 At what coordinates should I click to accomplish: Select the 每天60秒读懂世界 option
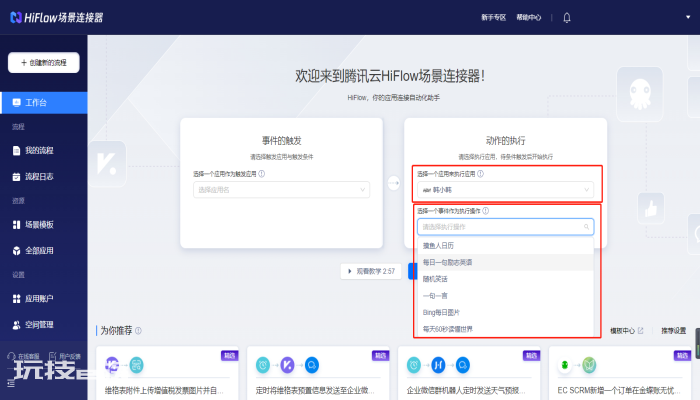click(x=505, y=329)
